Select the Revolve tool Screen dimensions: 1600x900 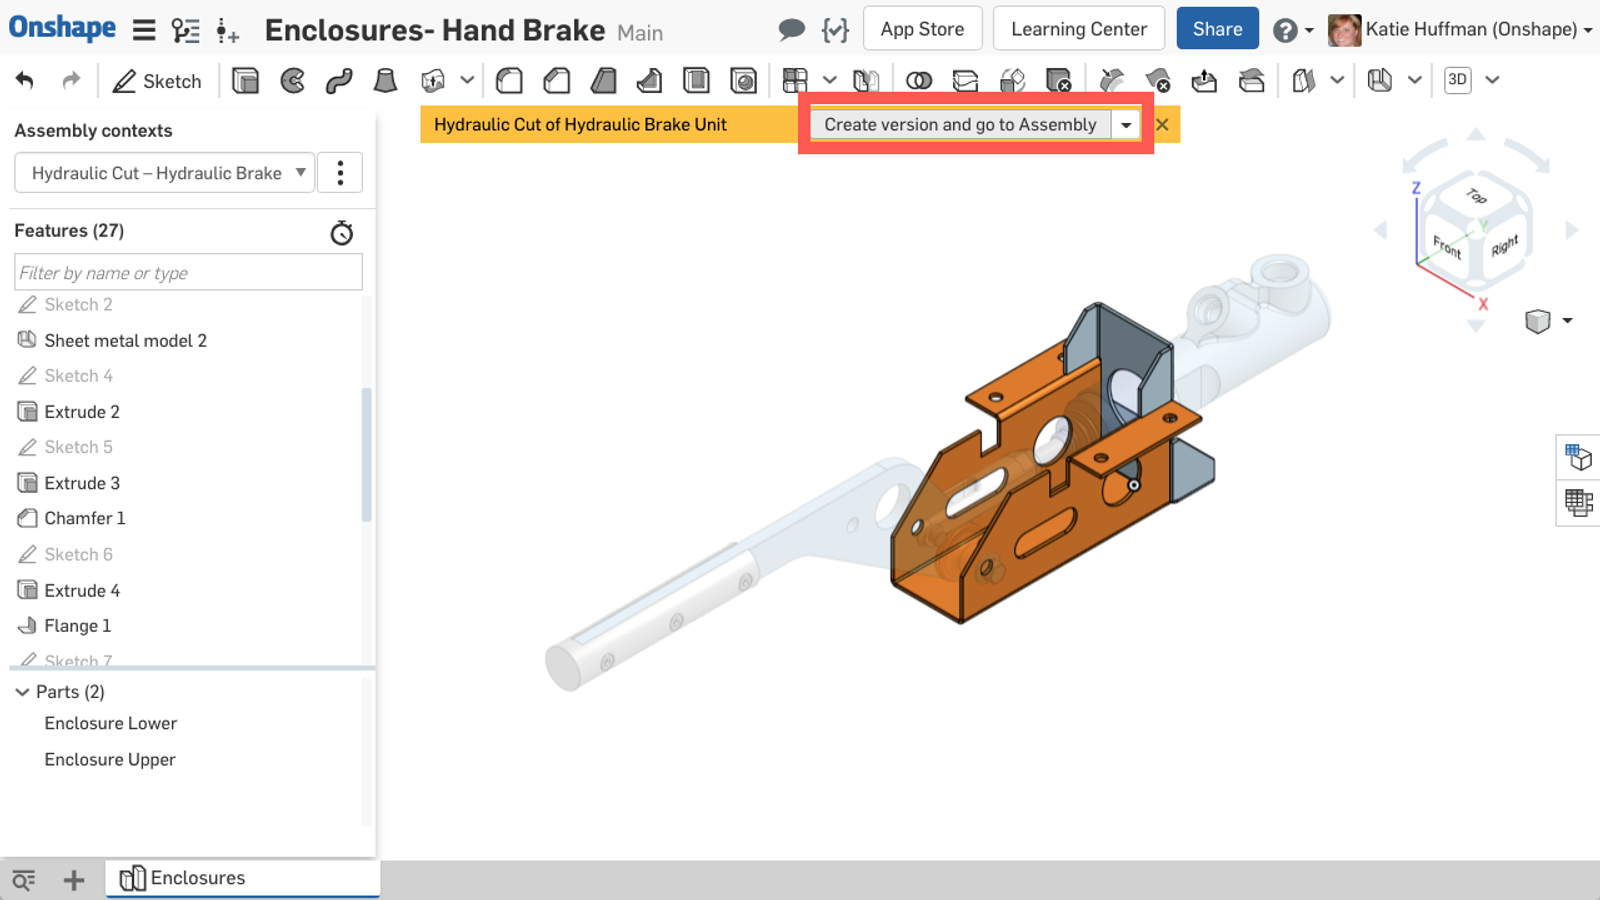click(292, 81)
